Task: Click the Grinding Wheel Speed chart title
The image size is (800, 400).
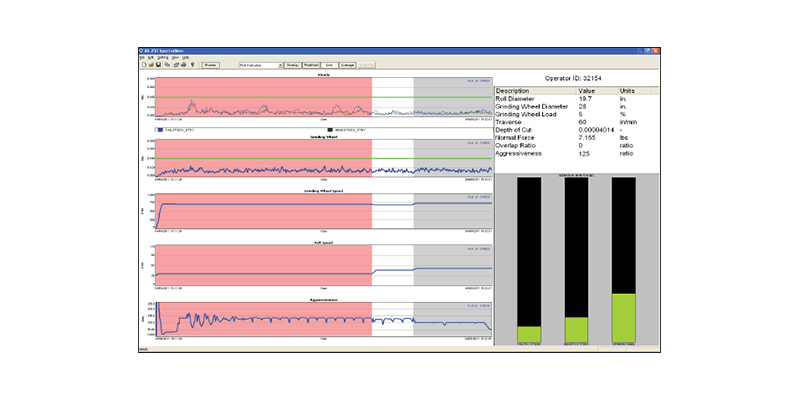Action: tap(324, 191)
